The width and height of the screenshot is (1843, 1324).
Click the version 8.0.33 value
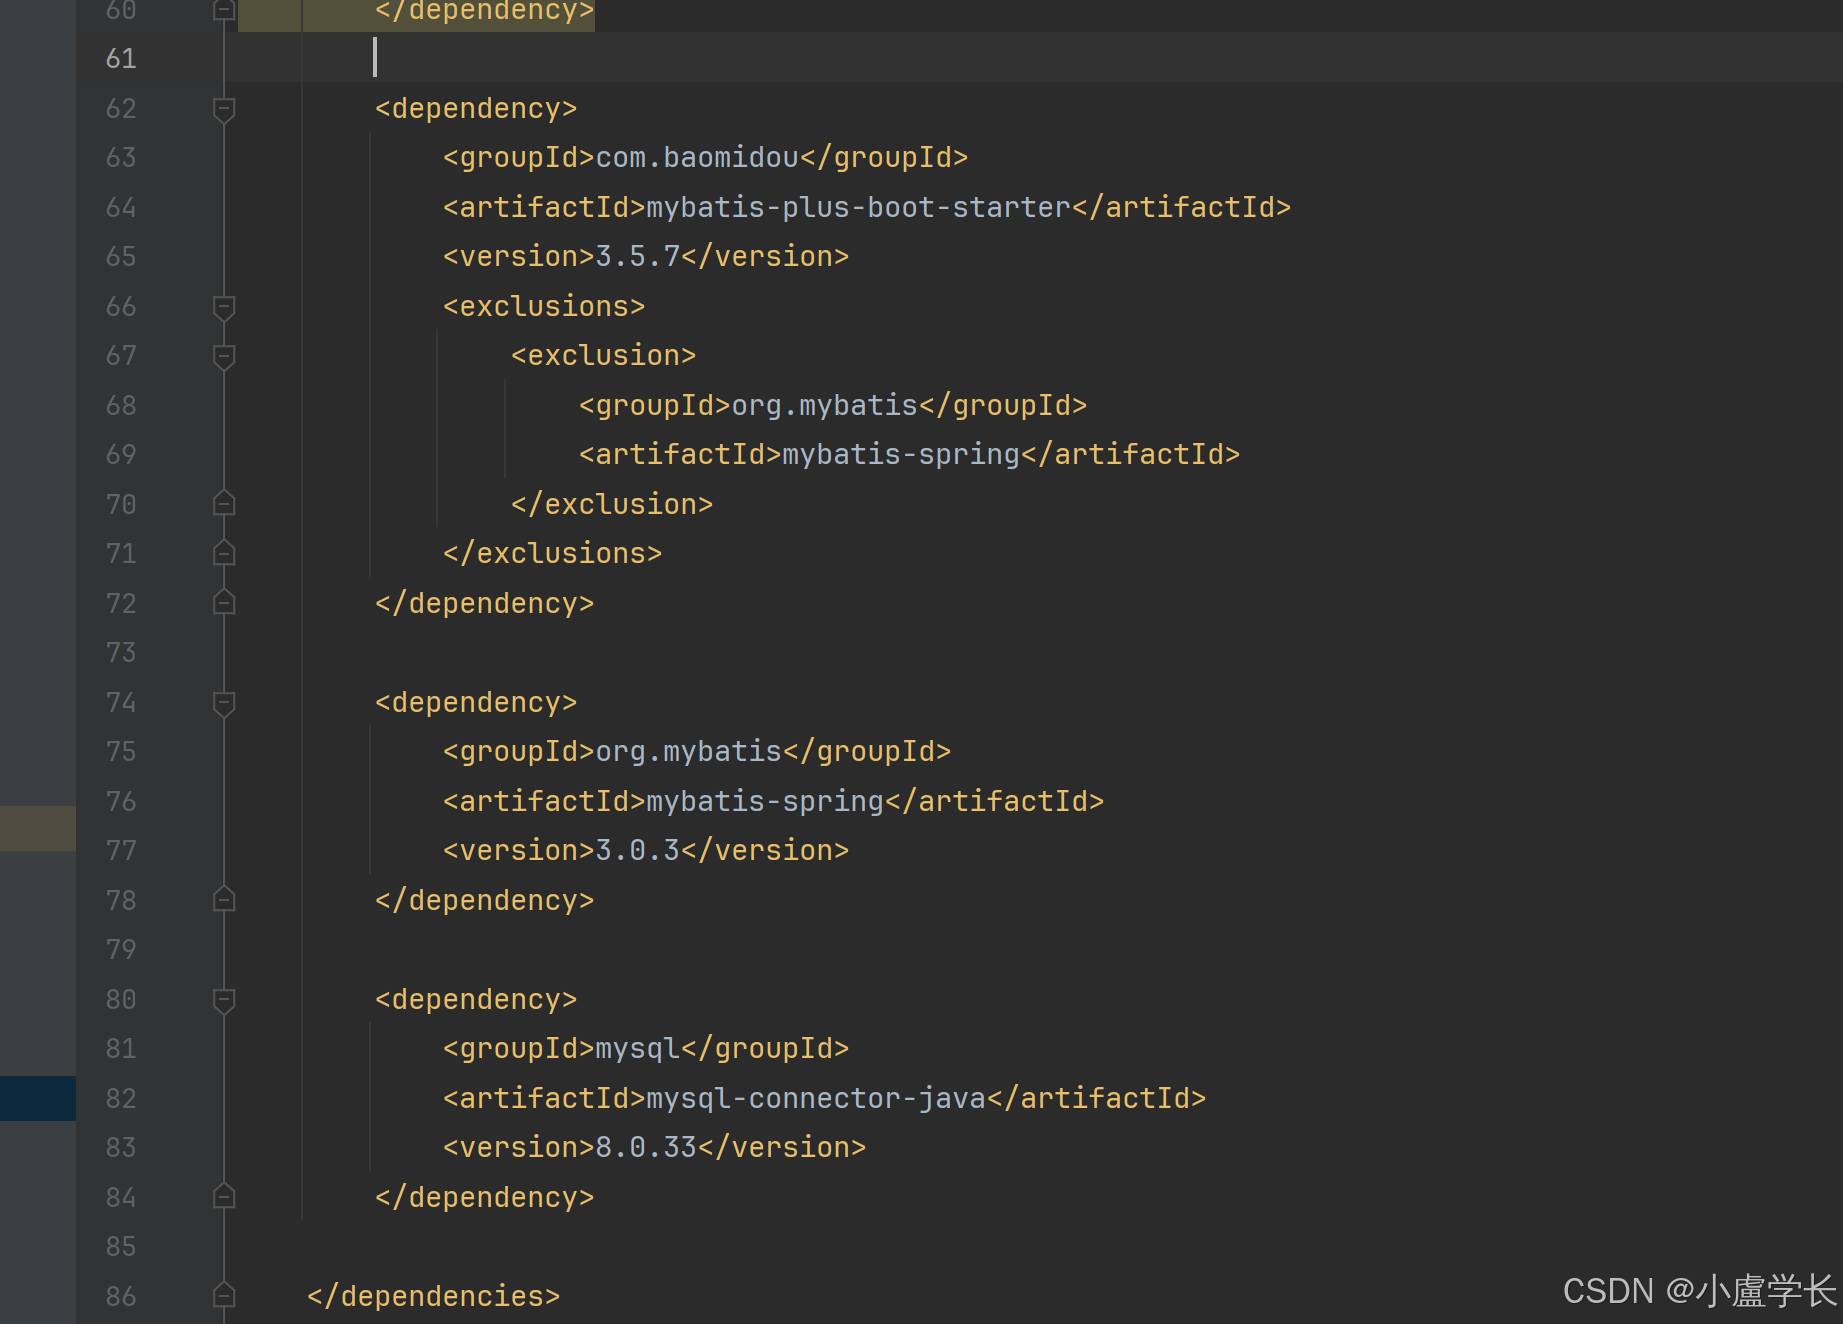(x=646, y=1148)
